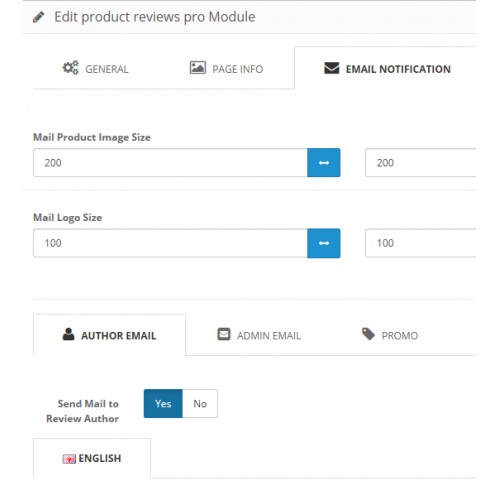Click the envelope icon on Admin Email
Viewport: 500px width, 500px height.
coord(224,334)
